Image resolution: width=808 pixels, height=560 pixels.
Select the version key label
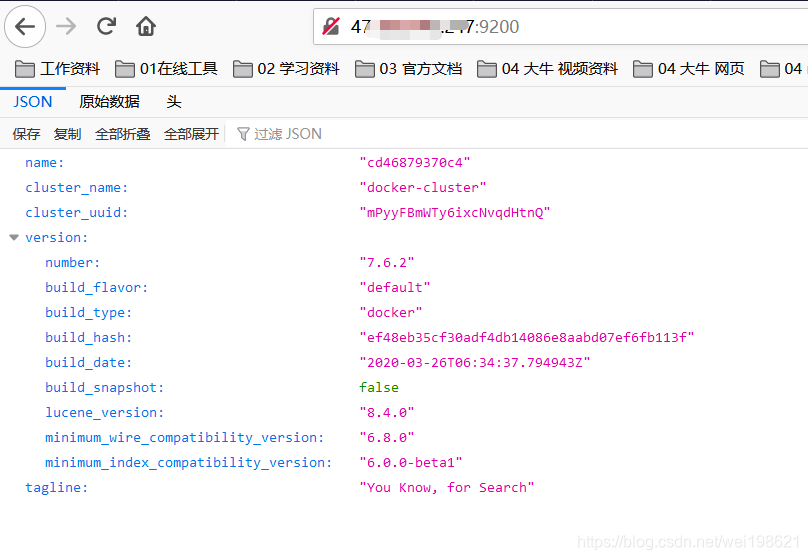click(57, 237)
